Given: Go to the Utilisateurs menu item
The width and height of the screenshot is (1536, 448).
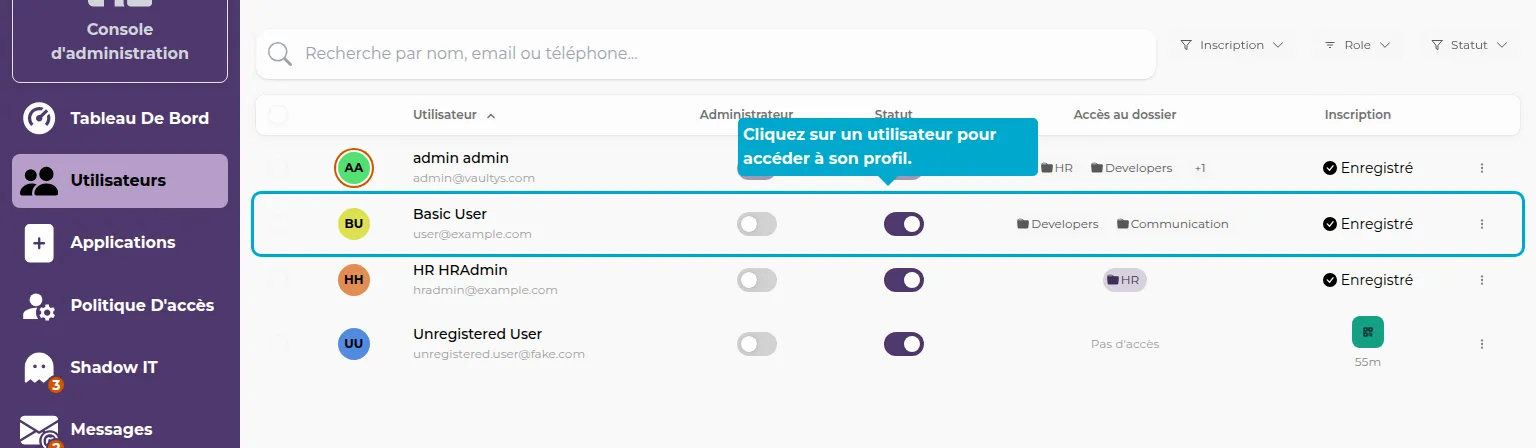Looking at the screenshot, I should (x=119, y=181).
